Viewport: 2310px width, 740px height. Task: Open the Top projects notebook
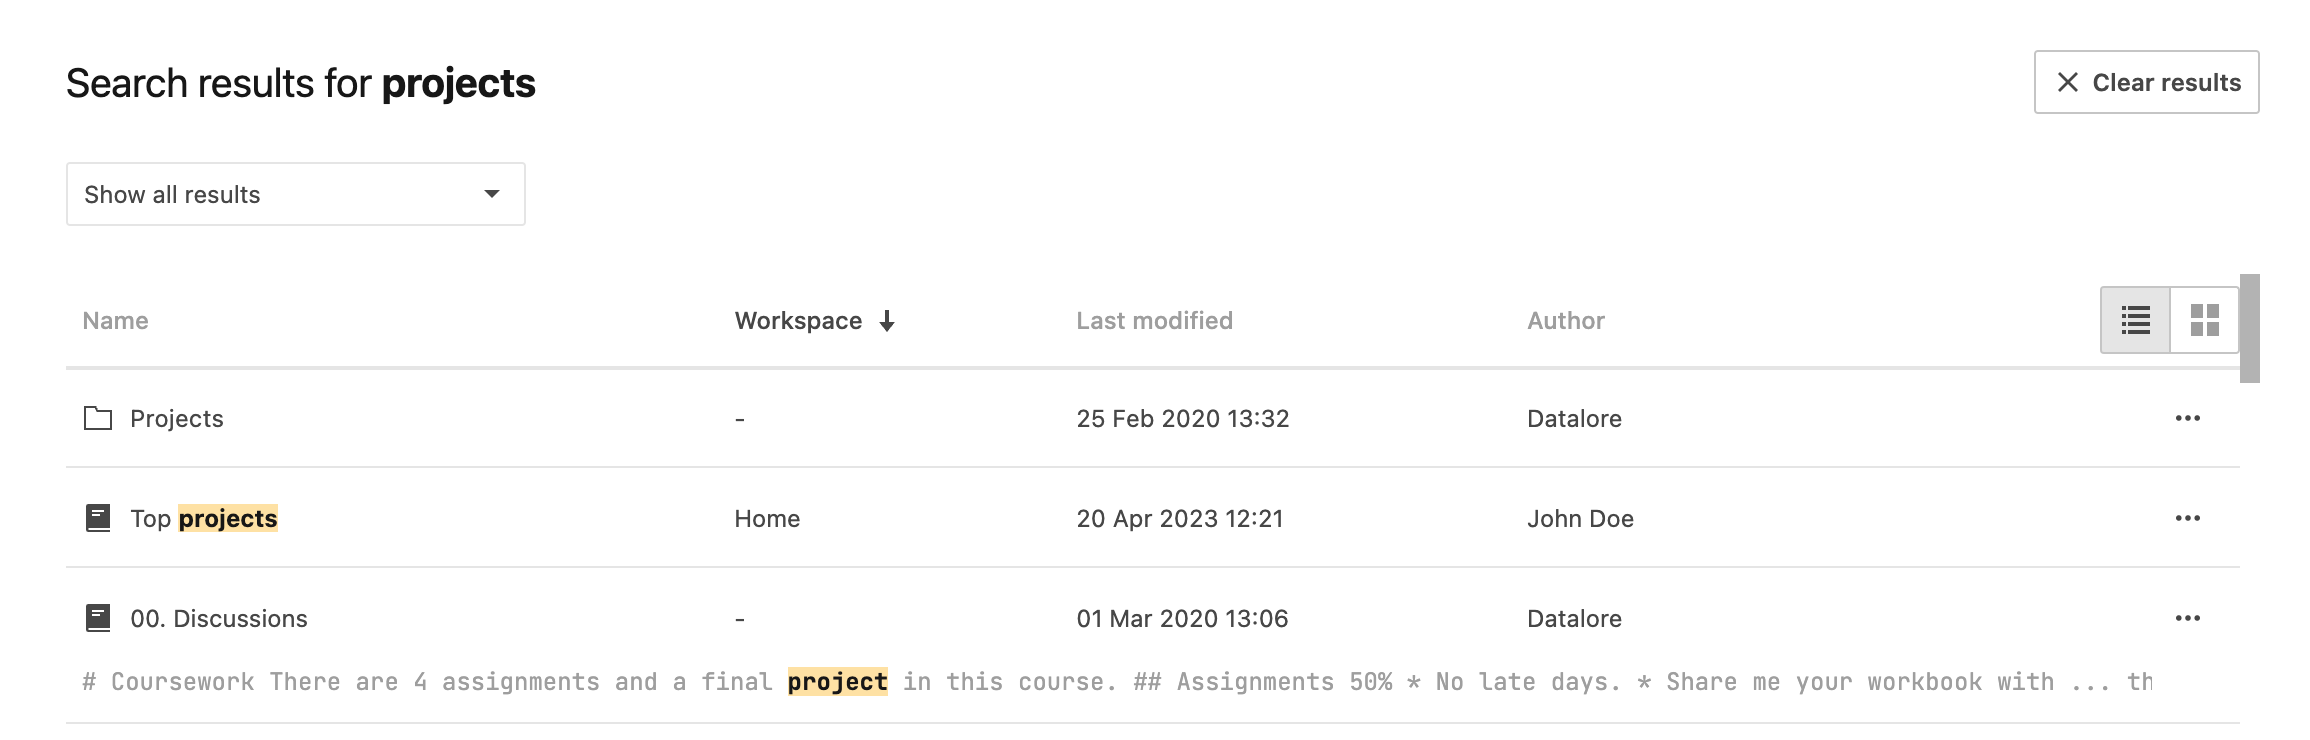(x=204, y=519)
